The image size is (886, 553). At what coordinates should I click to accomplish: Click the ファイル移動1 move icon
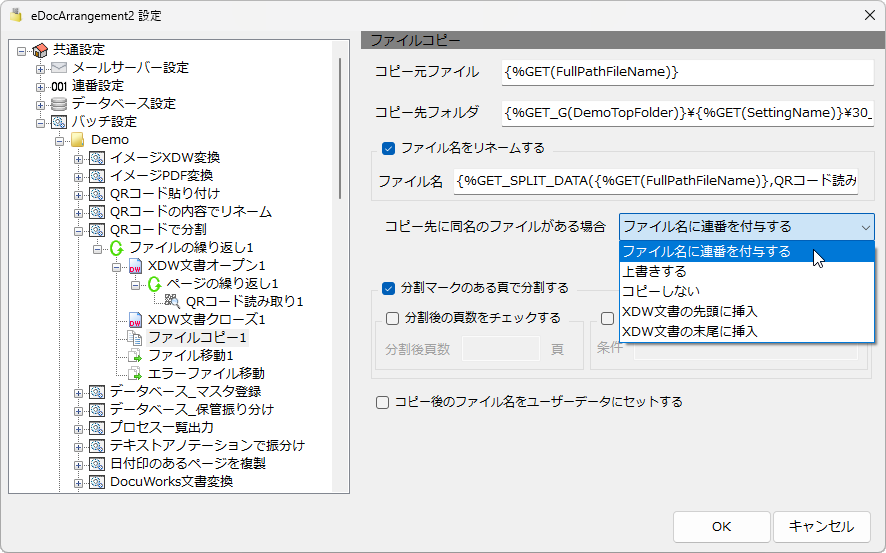(x=135, y=356)
